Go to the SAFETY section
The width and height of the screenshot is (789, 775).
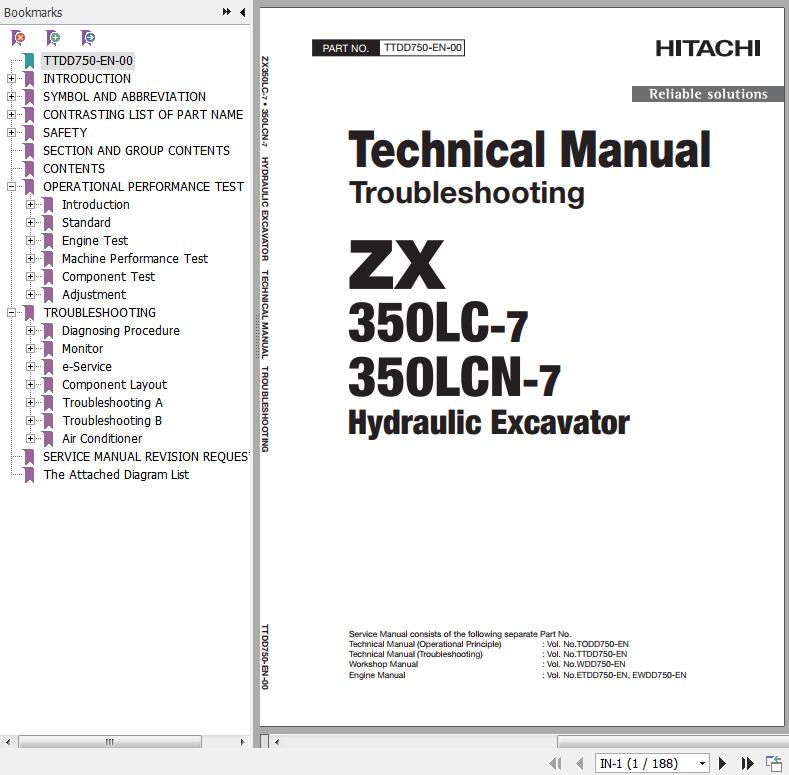[x=65, y=133]
